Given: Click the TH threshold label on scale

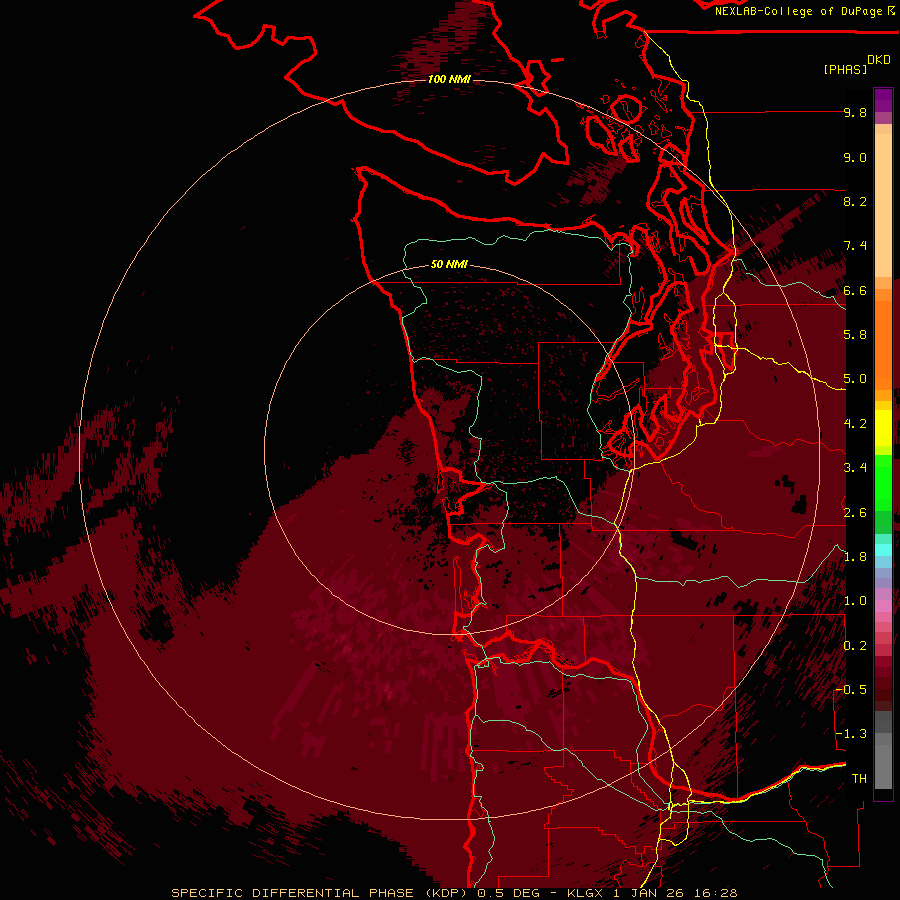Looking at the screenshot, I should pyautogui.click(x=859, y=778).
